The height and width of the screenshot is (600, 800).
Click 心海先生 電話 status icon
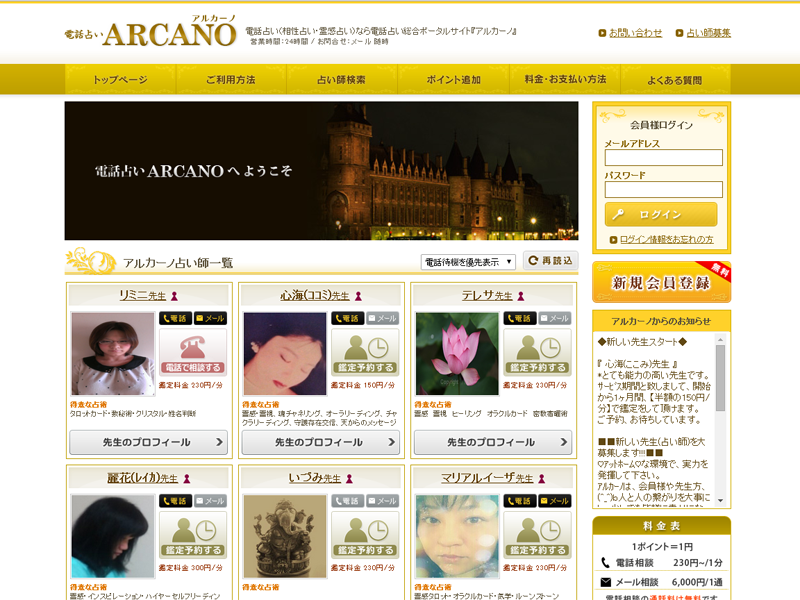click(347, 318)
